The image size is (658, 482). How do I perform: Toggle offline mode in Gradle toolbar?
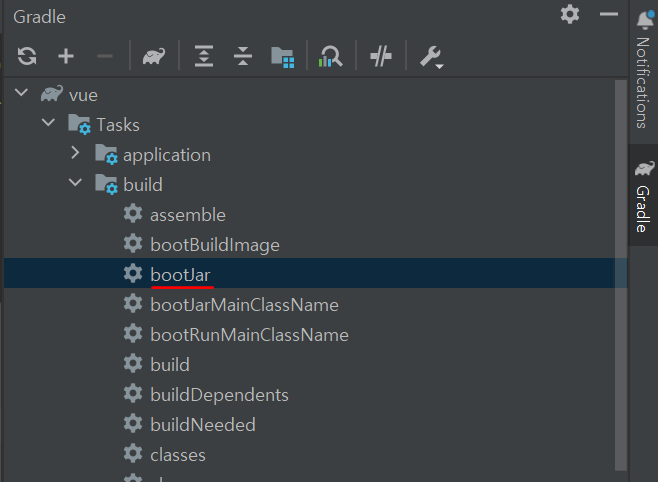(381, 56)
